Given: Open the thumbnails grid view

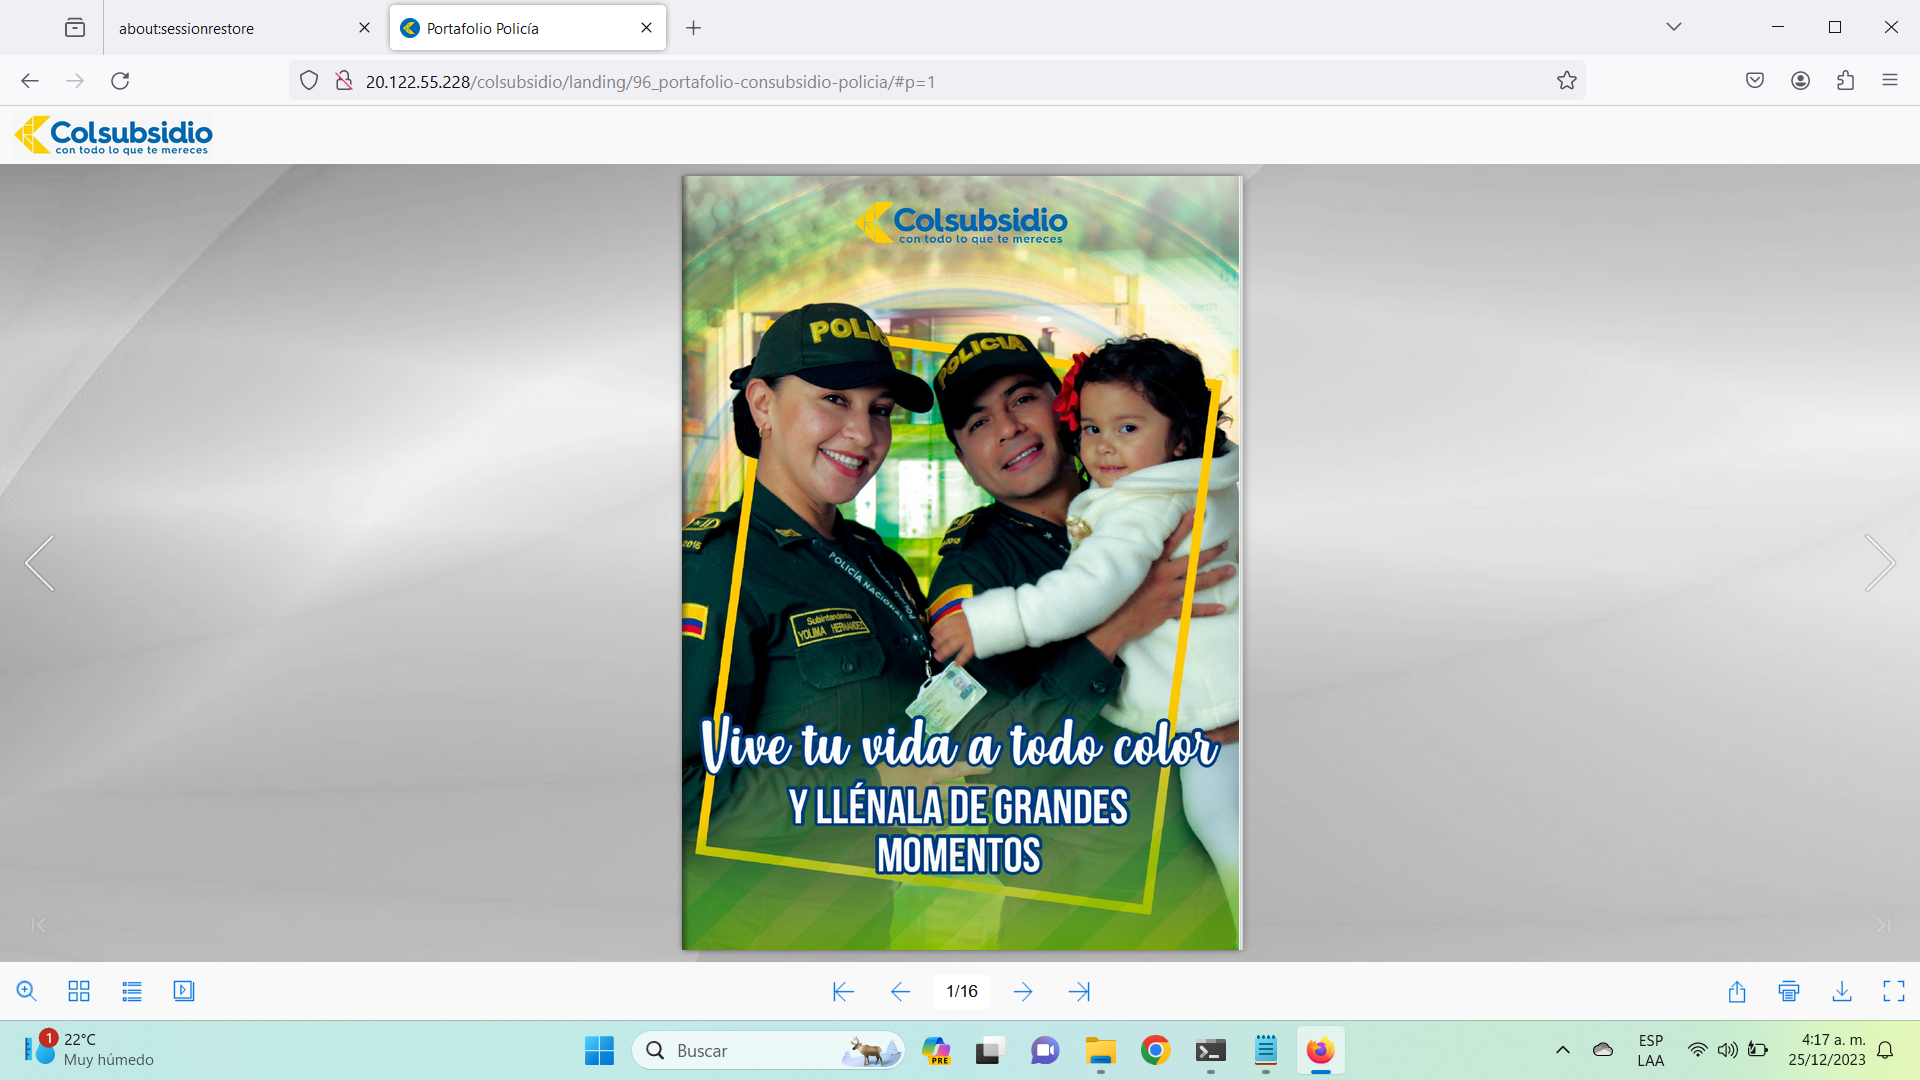Looking at the screenshot, I should click(x=79, y=991).
